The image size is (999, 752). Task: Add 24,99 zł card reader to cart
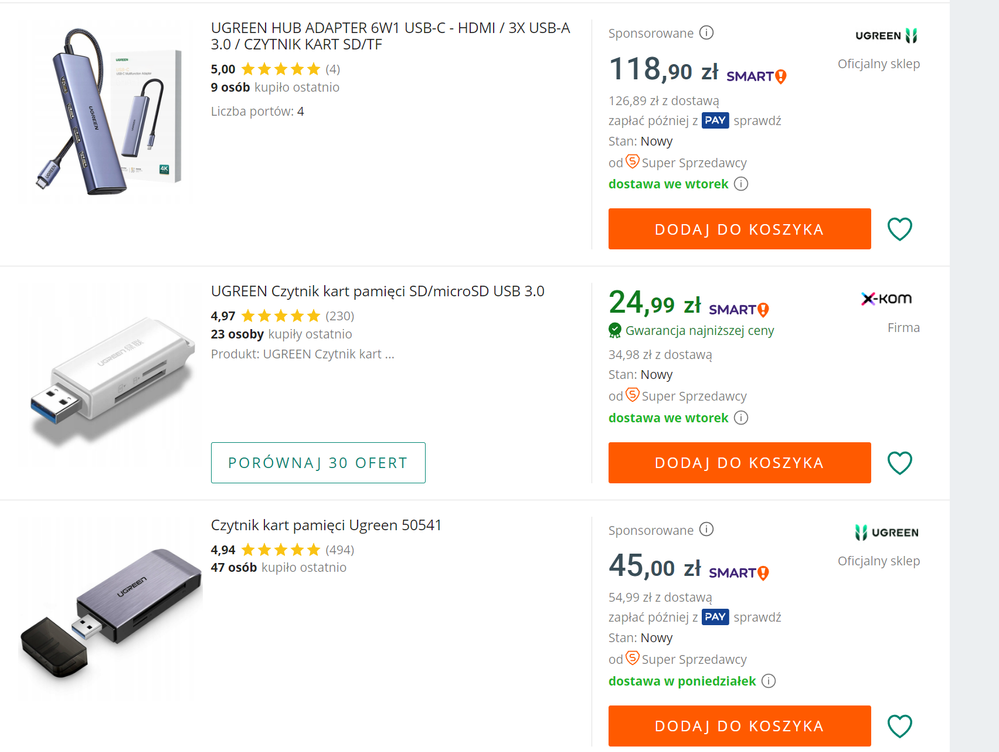point(739,463)
